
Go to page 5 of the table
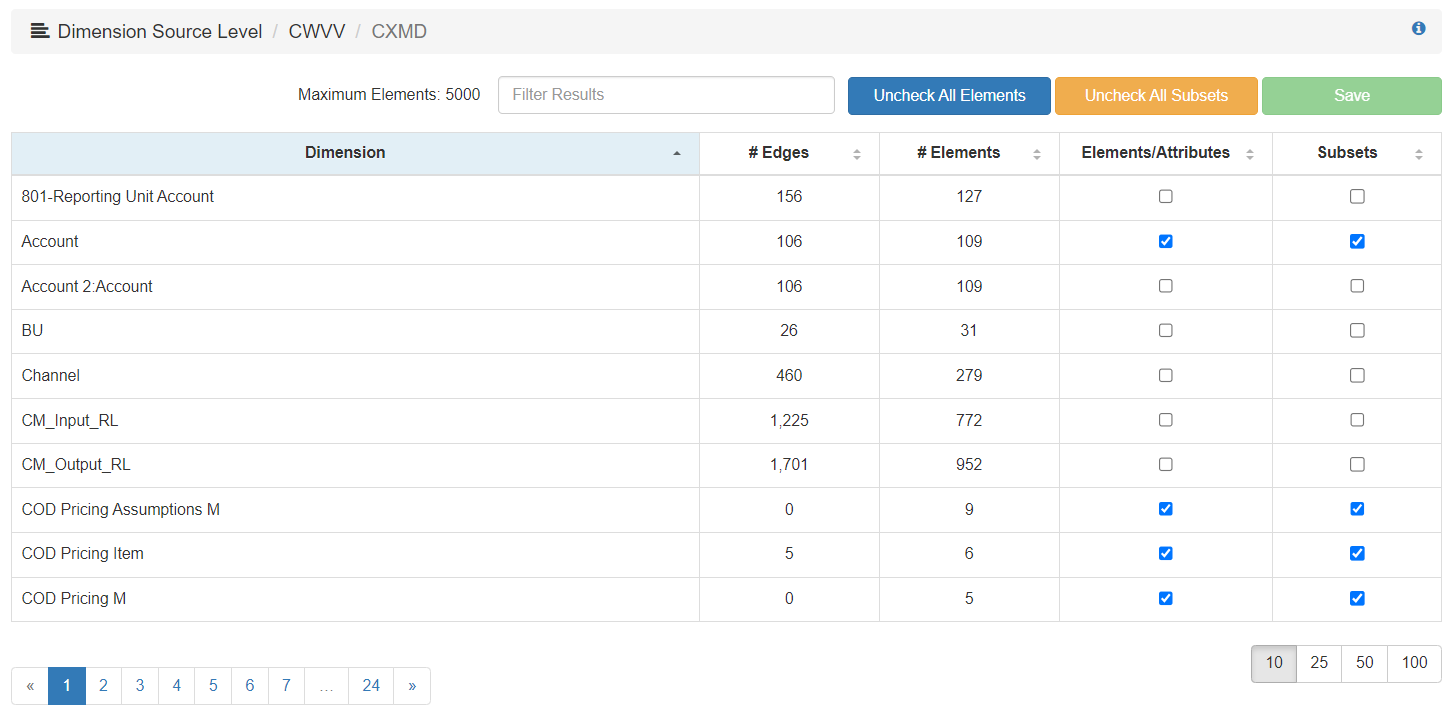coord(213,686)
